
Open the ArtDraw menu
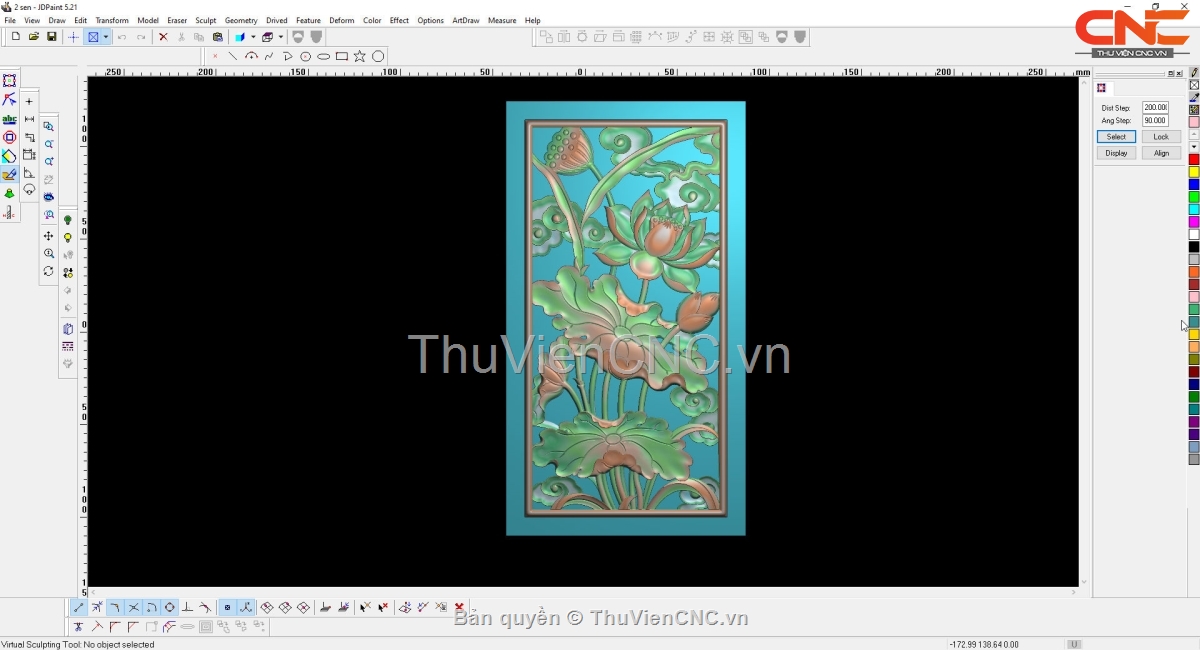[465, 20]
